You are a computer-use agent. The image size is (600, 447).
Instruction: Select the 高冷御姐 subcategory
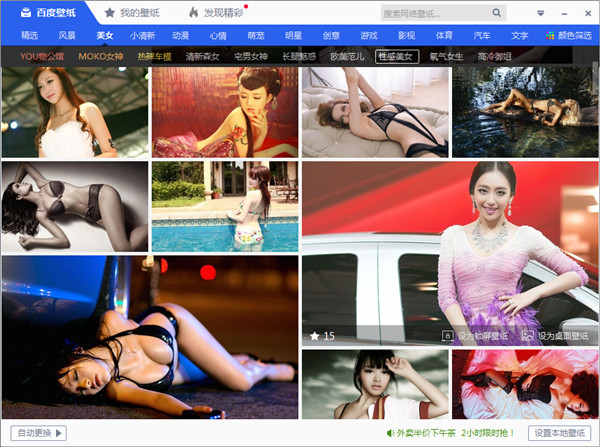tap(496, 57)
